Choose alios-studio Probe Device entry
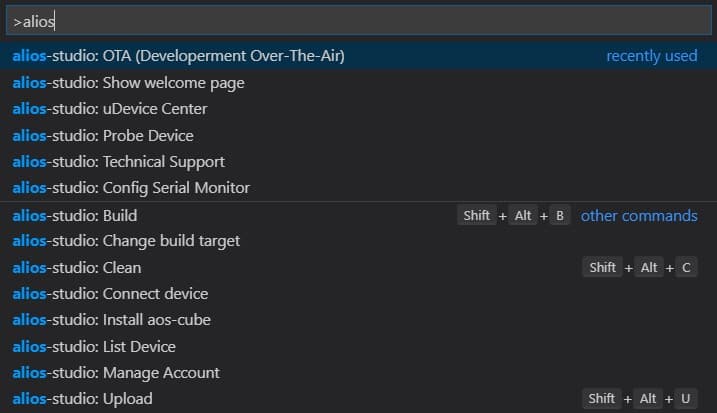Viewport: 717px width, 413px height. coord(103,135)
